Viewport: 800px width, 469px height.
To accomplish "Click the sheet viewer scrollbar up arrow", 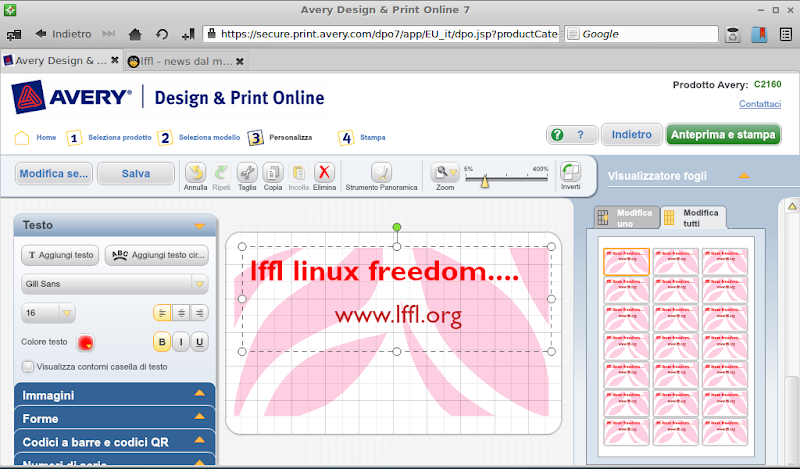I will 792,206.
